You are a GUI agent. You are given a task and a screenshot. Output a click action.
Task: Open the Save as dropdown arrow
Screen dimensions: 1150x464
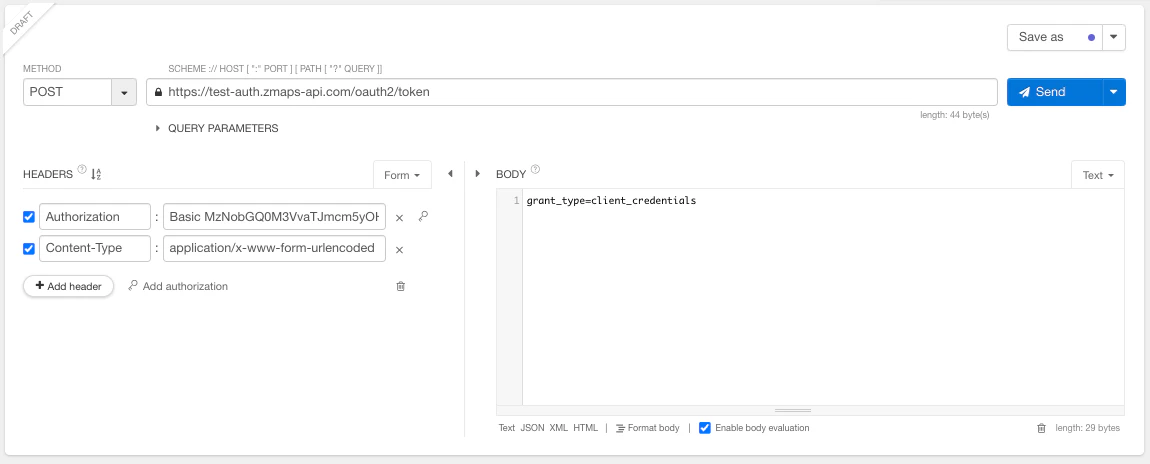(x=1114, y=37)
